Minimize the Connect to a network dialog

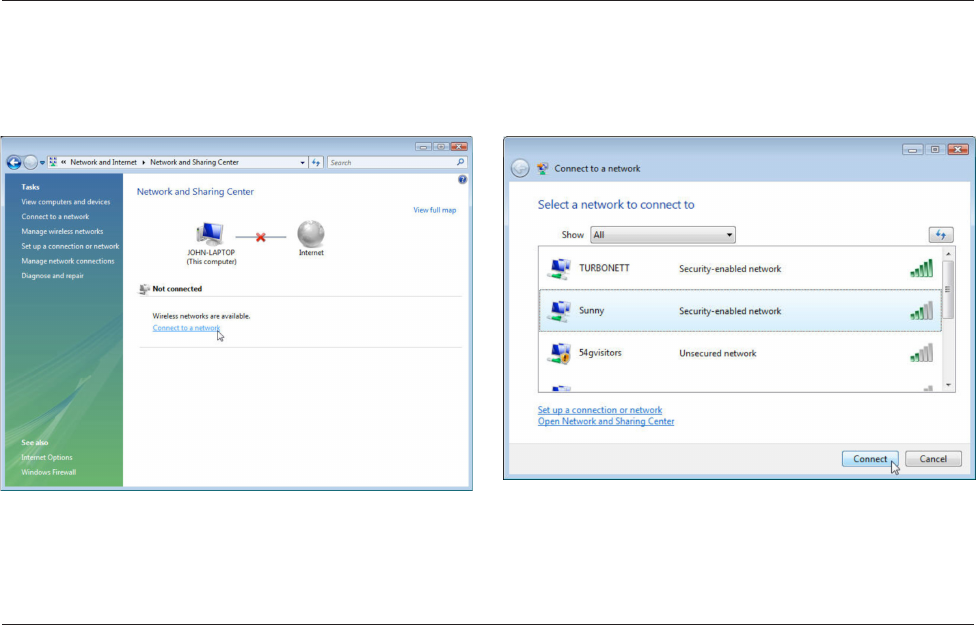pyautogui.click(x=913, y=149)
